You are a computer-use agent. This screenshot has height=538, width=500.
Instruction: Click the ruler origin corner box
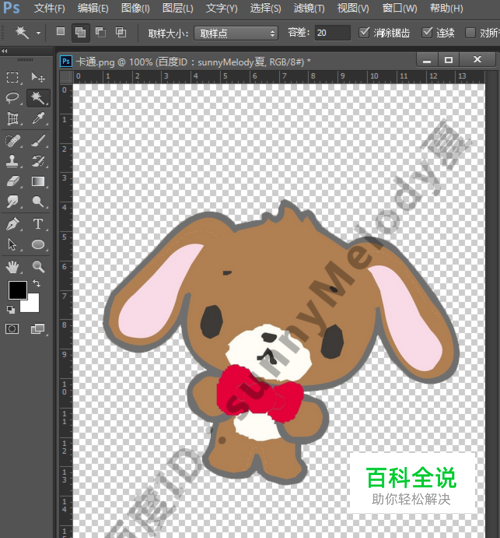(x=66, y=77)
